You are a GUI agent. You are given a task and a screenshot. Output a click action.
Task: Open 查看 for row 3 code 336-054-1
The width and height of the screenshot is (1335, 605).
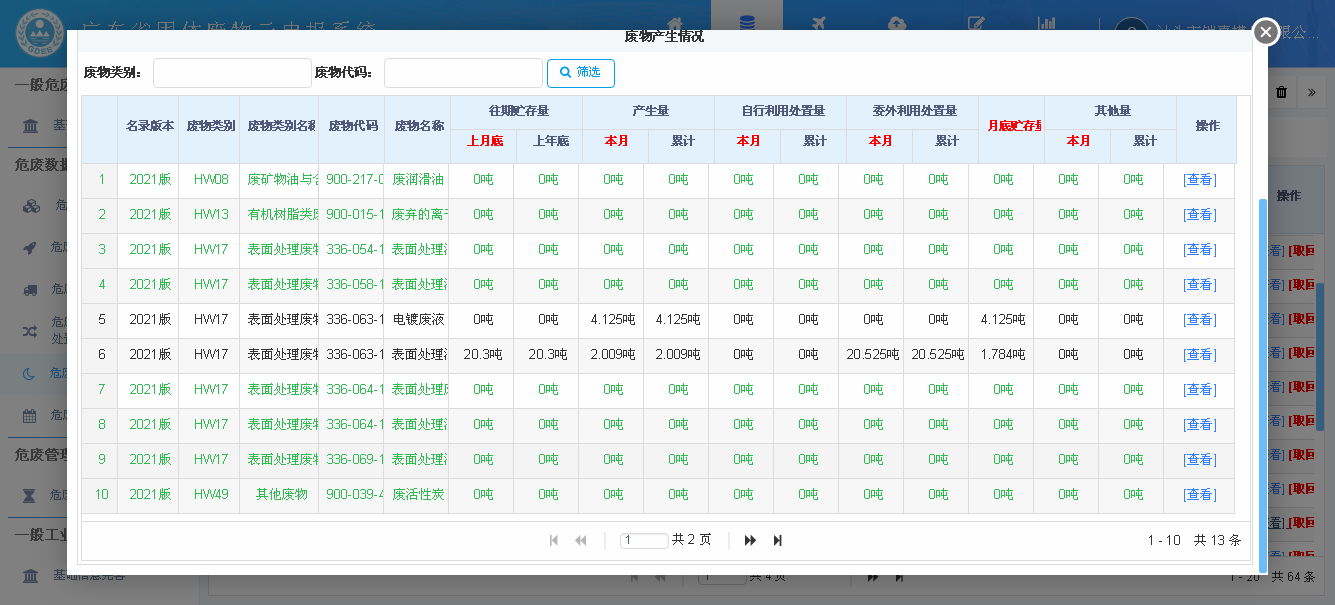(x=1200, y=250)
